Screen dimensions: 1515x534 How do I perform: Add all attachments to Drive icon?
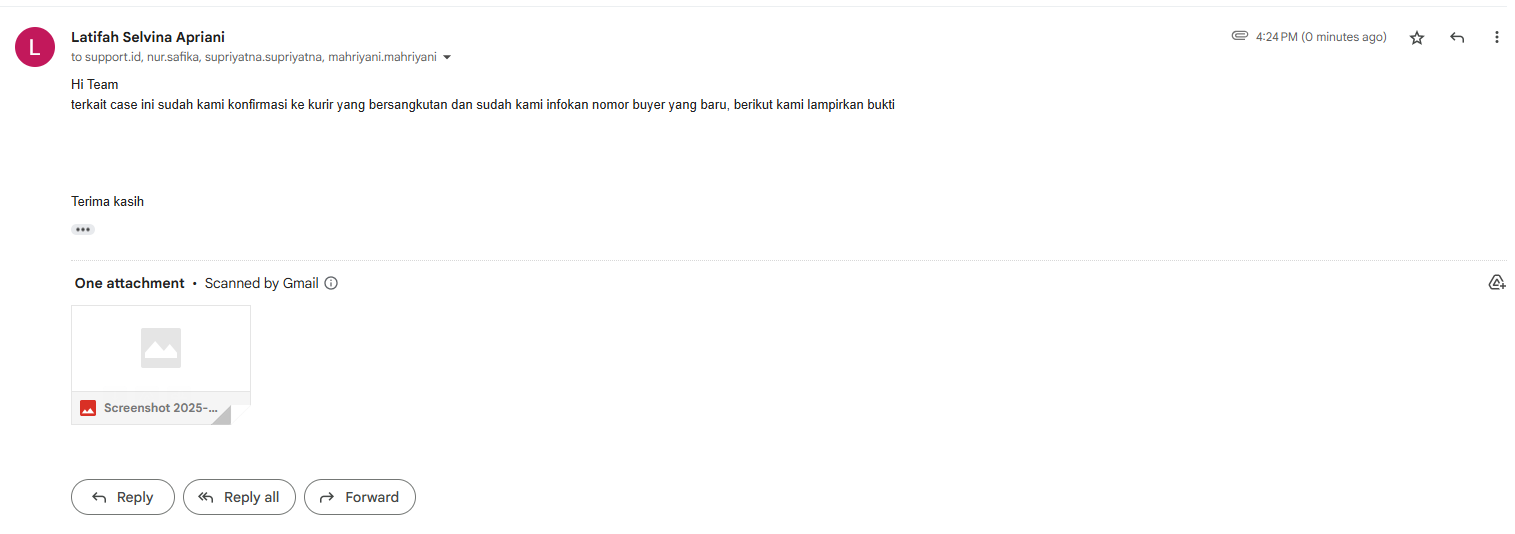[1497, 282]
